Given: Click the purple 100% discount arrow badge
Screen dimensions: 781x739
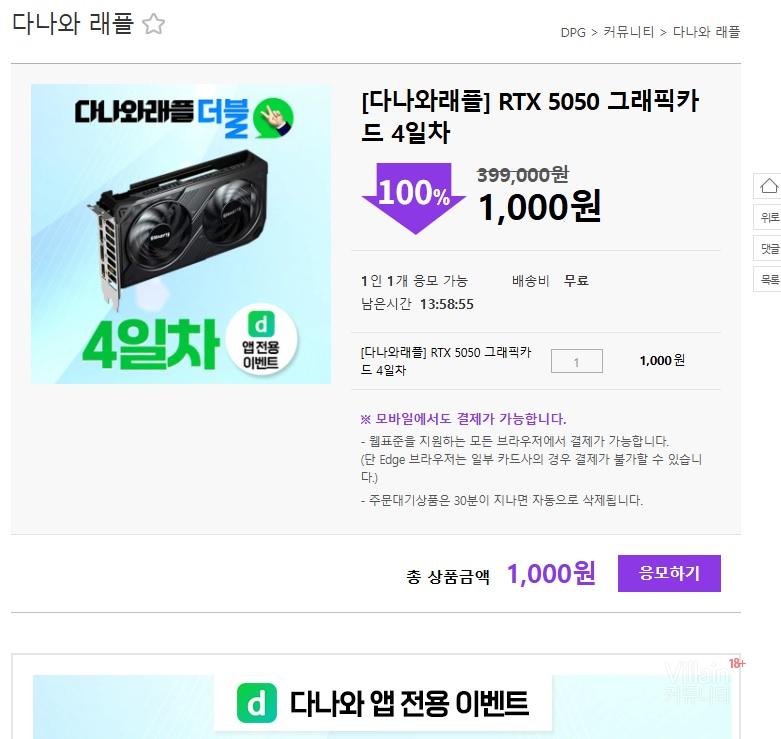Looking at the screenshot, I should coord(413,198).
